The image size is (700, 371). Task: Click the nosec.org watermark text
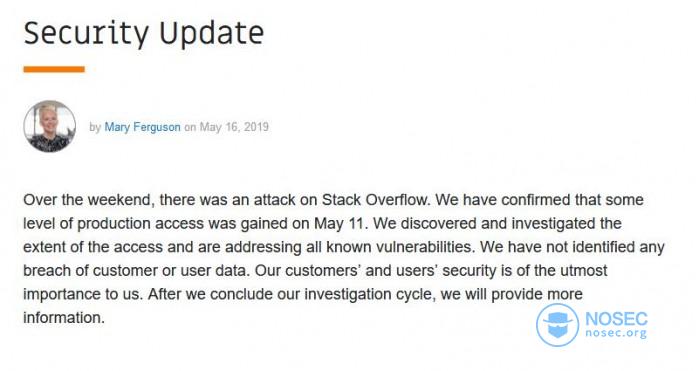(616, 333)
